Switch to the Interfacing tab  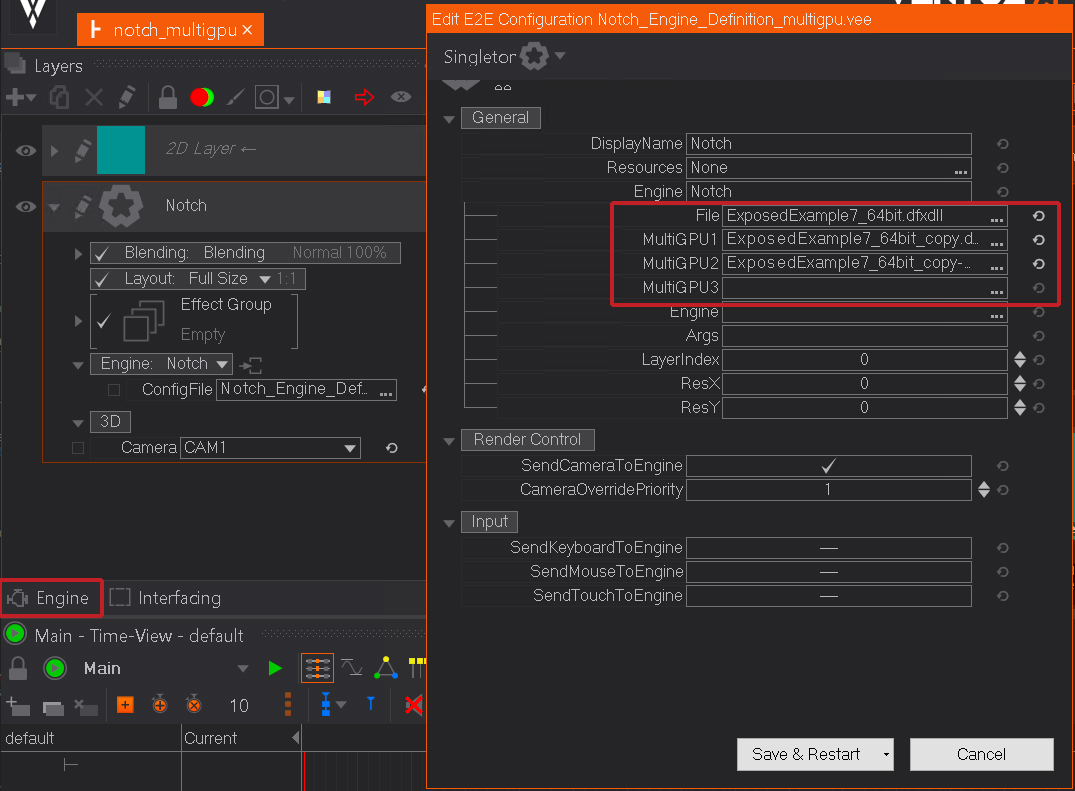(x=165, y=598)
